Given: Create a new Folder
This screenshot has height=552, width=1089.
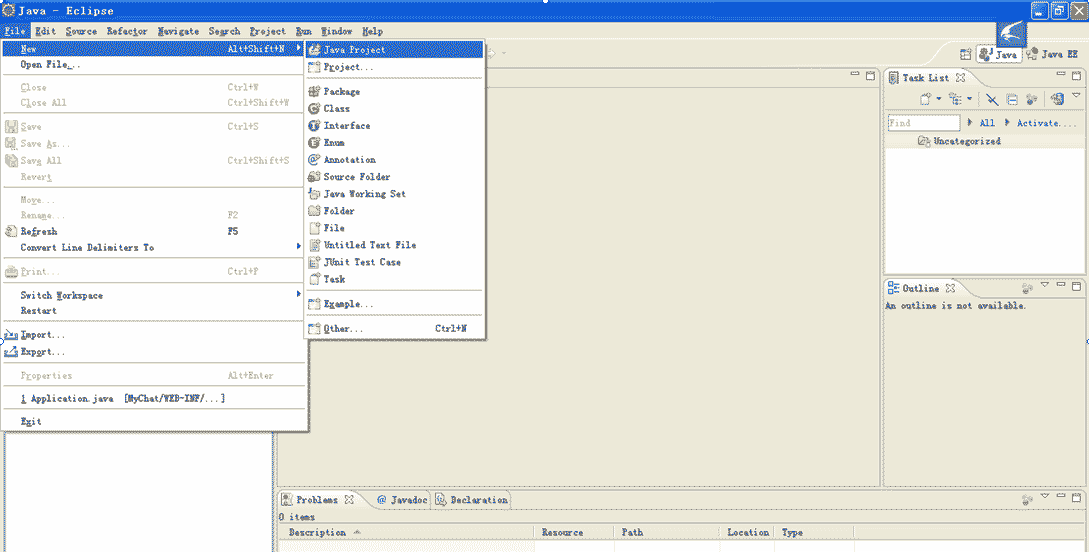Looking at the screenshot, I should tap(394, 211).
